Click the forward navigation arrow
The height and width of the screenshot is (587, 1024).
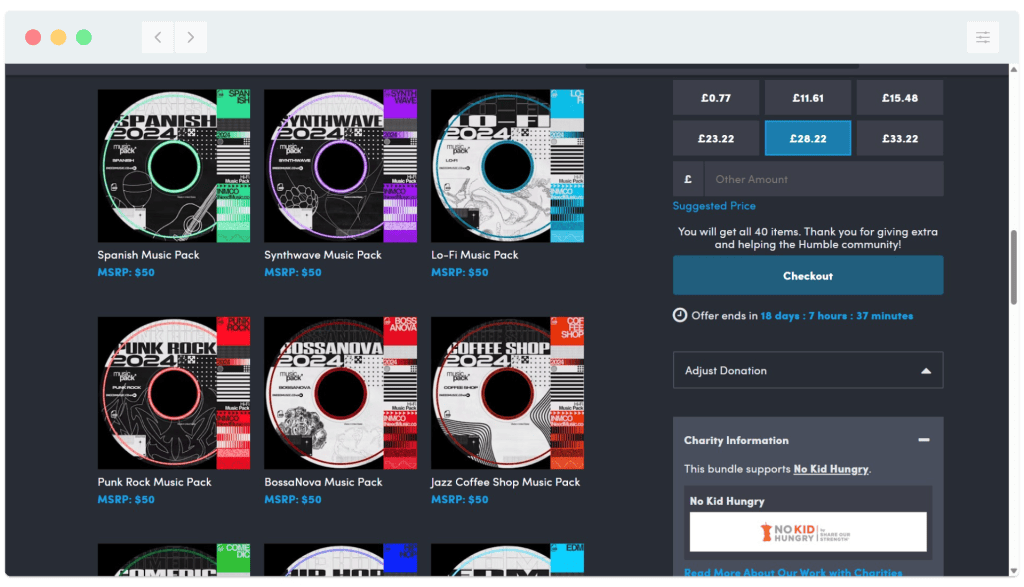190,36
